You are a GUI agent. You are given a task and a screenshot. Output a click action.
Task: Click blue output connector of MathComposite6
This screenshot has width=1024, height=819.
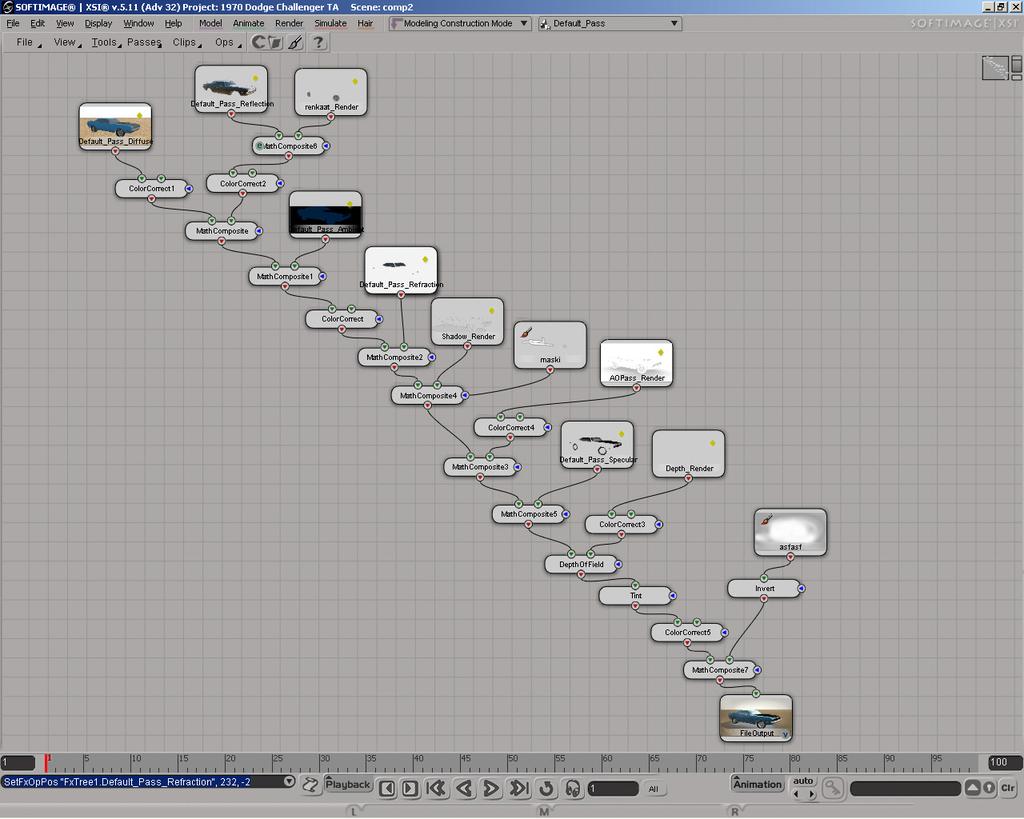tap(326, 146)
